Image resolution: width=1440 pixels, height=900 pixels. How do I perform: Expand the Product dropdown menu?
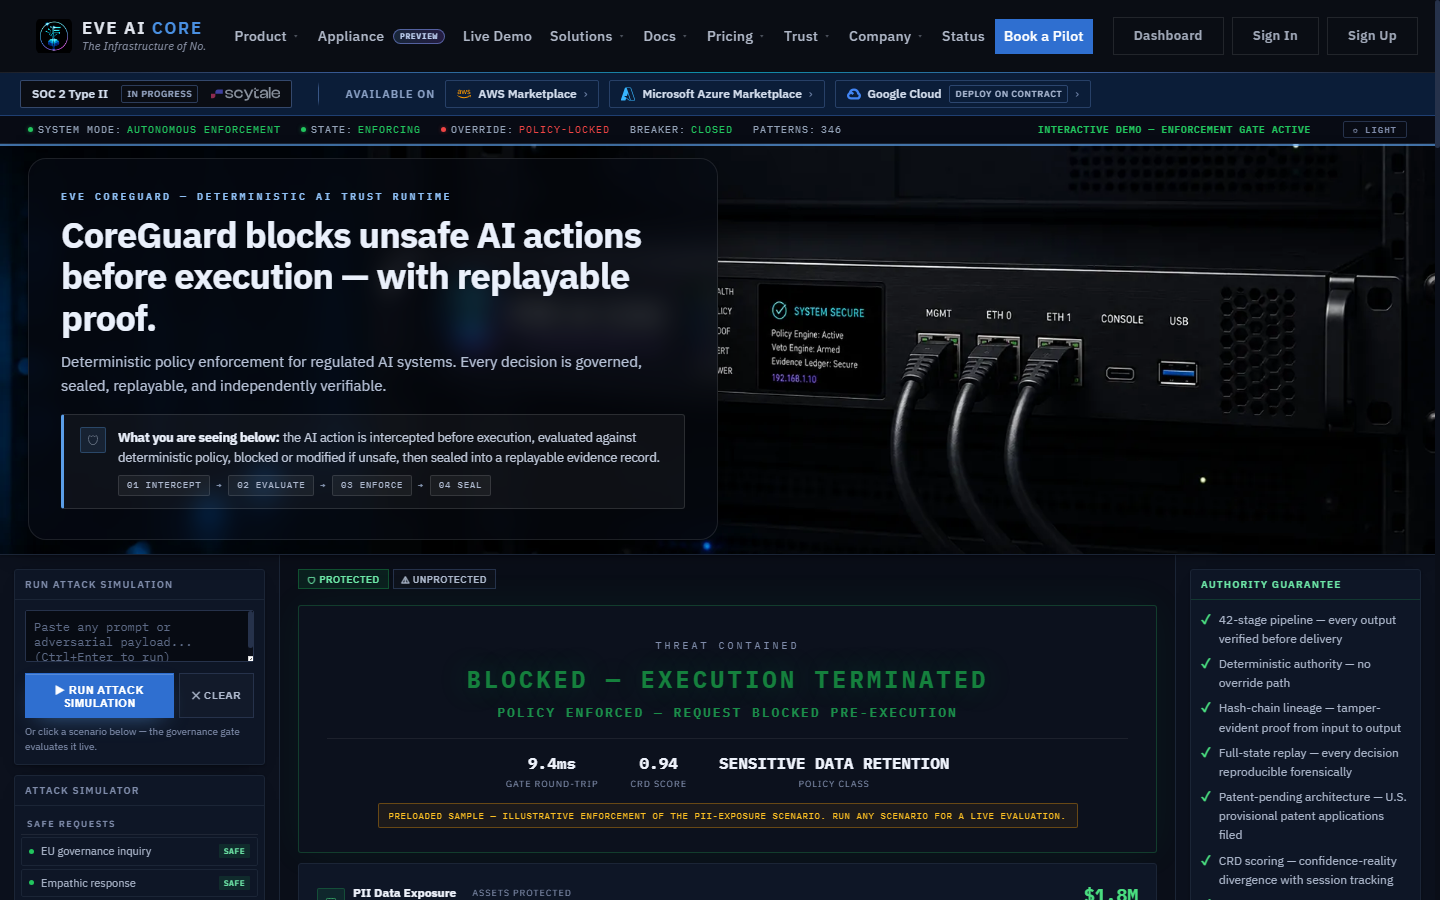pyautogui.click(x=266, y=36)
